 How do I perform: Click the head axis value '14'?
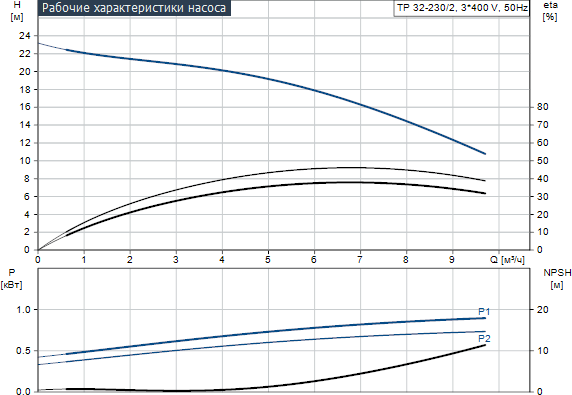[25, 125]
